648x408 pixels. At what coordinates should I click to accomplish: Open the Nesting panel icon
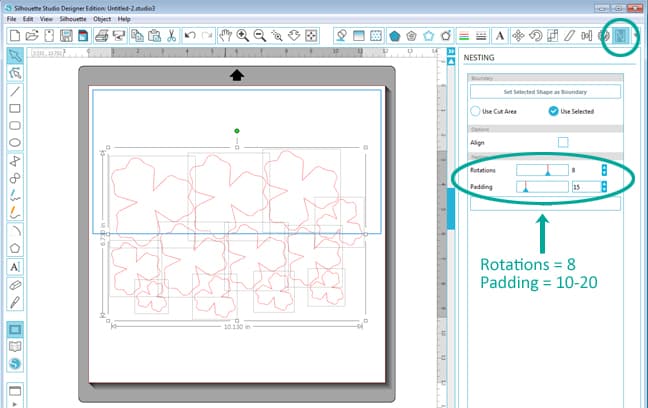[619, 36]
